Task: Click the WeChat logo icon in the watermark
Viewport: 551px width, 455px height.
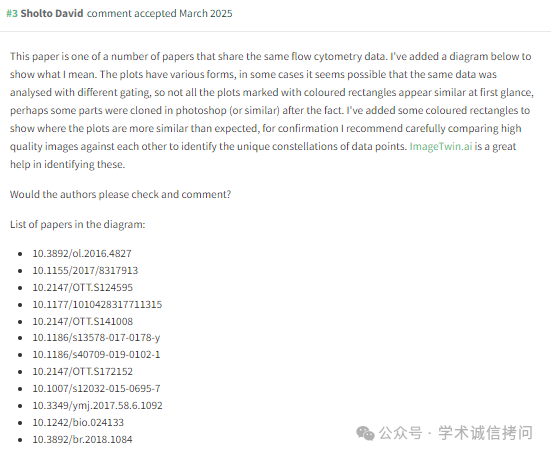Action: pyautogui.click(x=365, y=433)
